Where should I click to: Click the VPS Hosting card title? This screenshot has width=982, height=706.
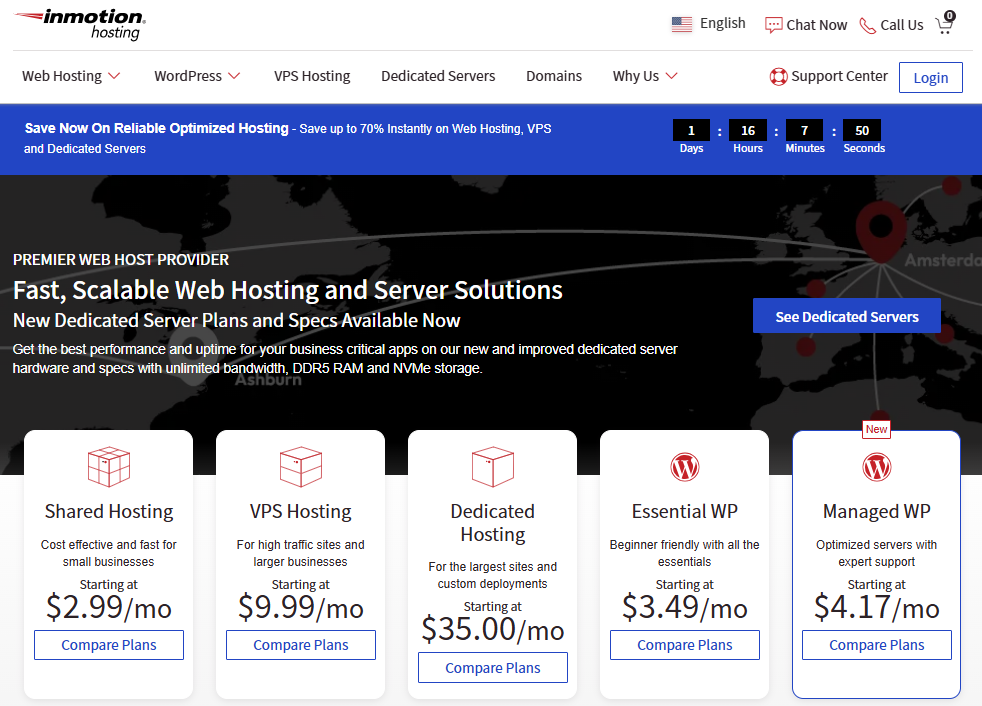click(x=301, y=512)
